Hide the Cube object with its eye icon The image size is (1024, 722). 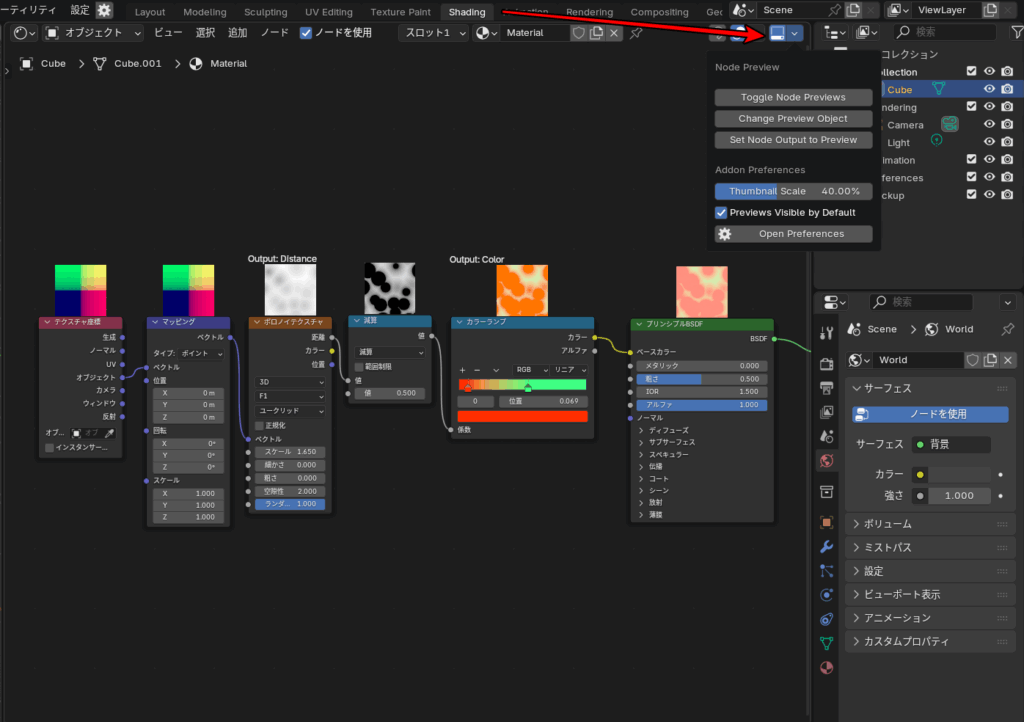989,89
